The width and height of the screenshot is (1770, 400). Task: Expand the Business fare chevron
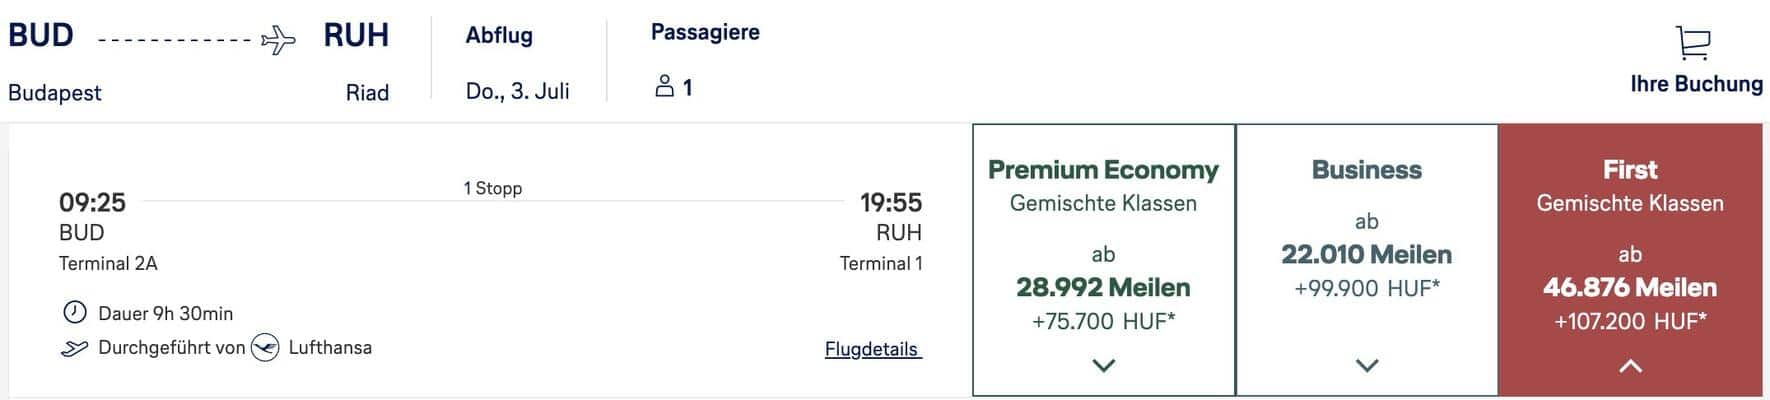tap(1366, 366)
